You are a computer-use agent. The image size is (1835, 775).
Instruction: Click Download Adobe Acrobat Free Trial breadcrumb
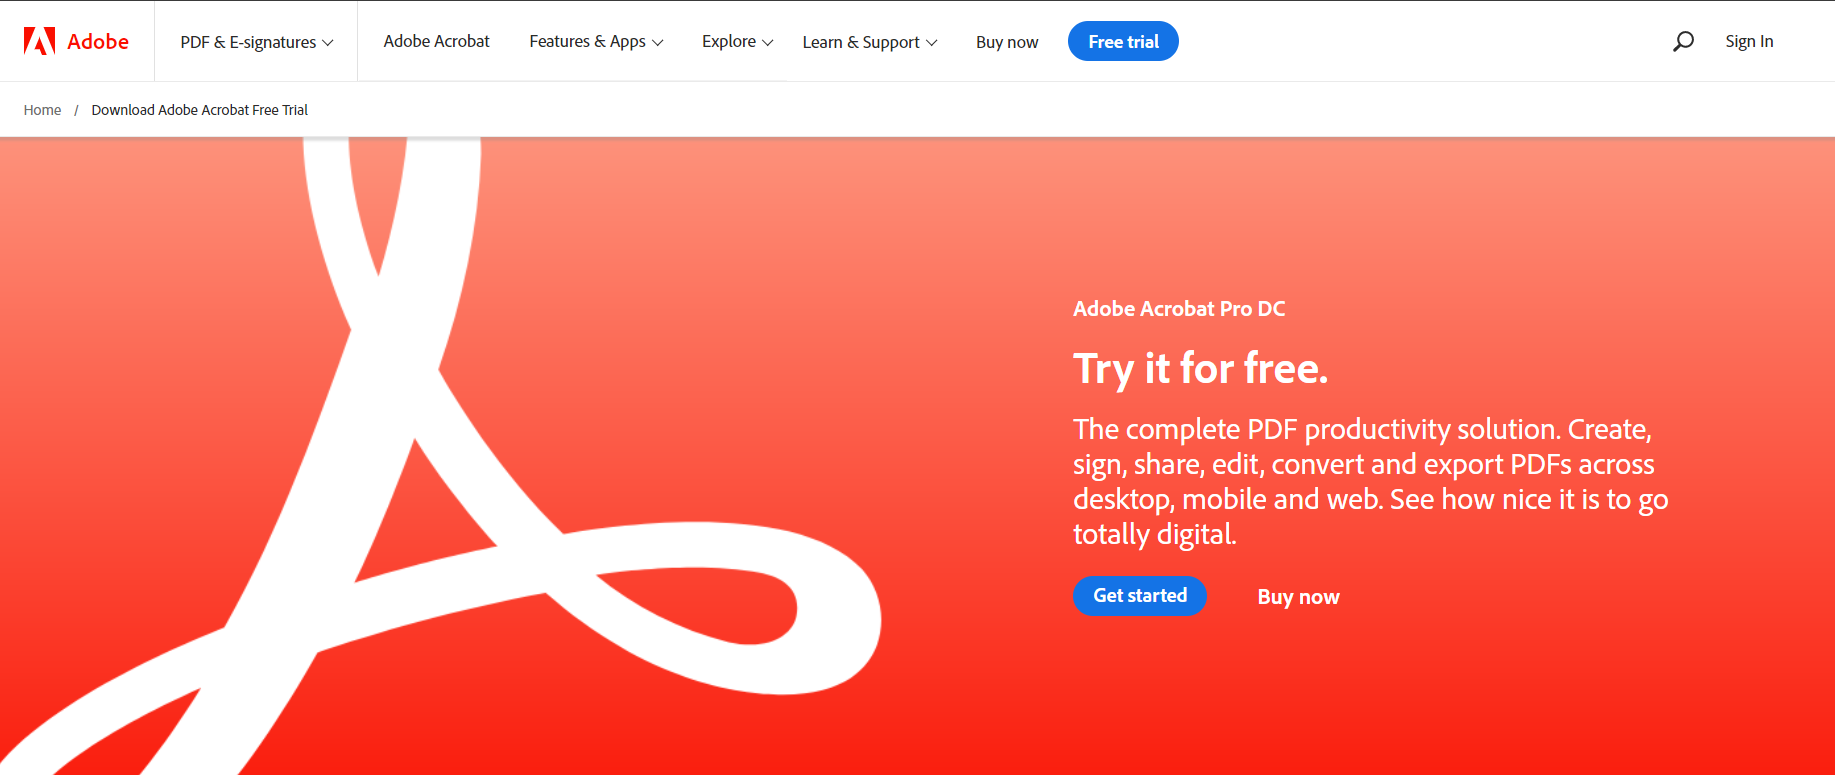tap(199, 110)
